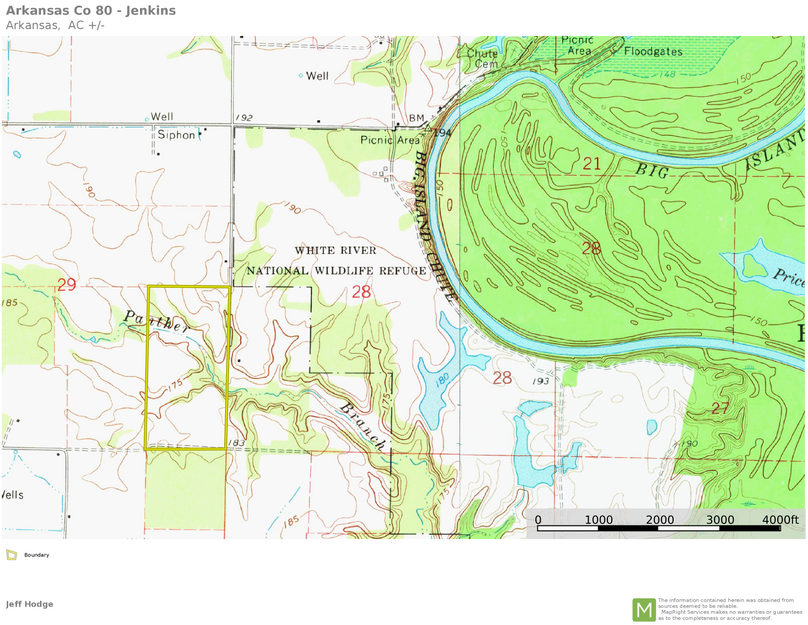The height and width of the screenshot is (625, 808).
Task: Click the "192" elevation label
Action: tap(244, 117)
